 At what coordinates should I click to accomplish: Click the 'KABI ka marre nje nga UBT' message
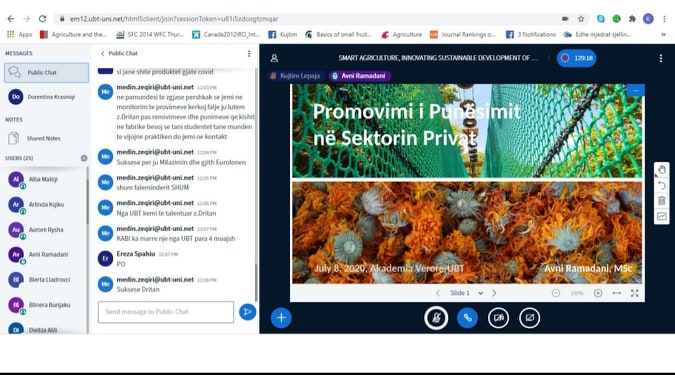click(x=176, y=239)
